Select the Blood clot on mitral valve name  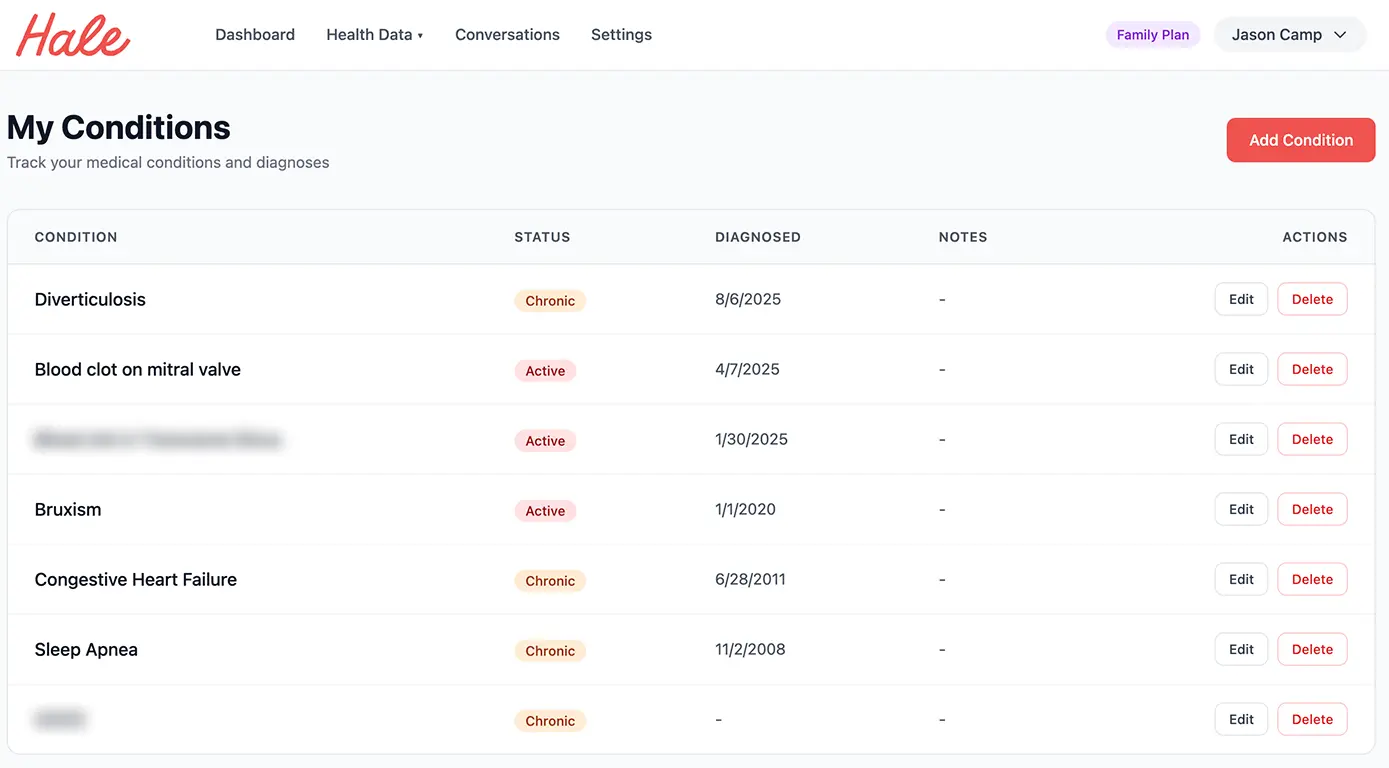pos(138,369)
